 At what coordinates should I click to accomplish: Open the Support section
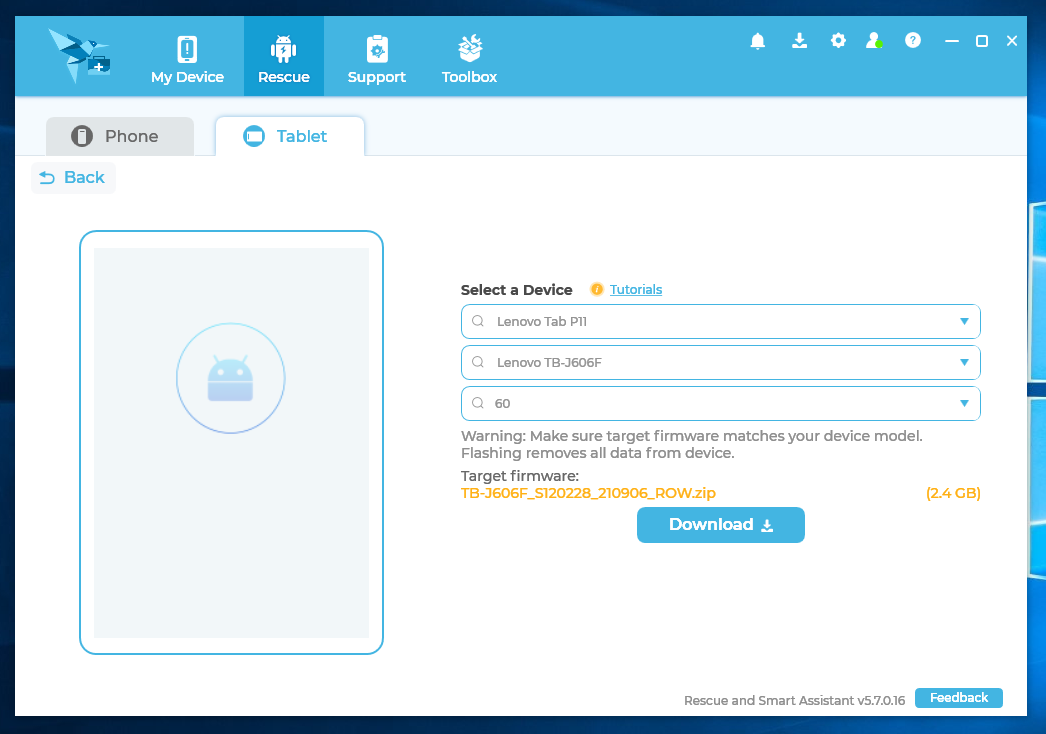click(376, 59)
